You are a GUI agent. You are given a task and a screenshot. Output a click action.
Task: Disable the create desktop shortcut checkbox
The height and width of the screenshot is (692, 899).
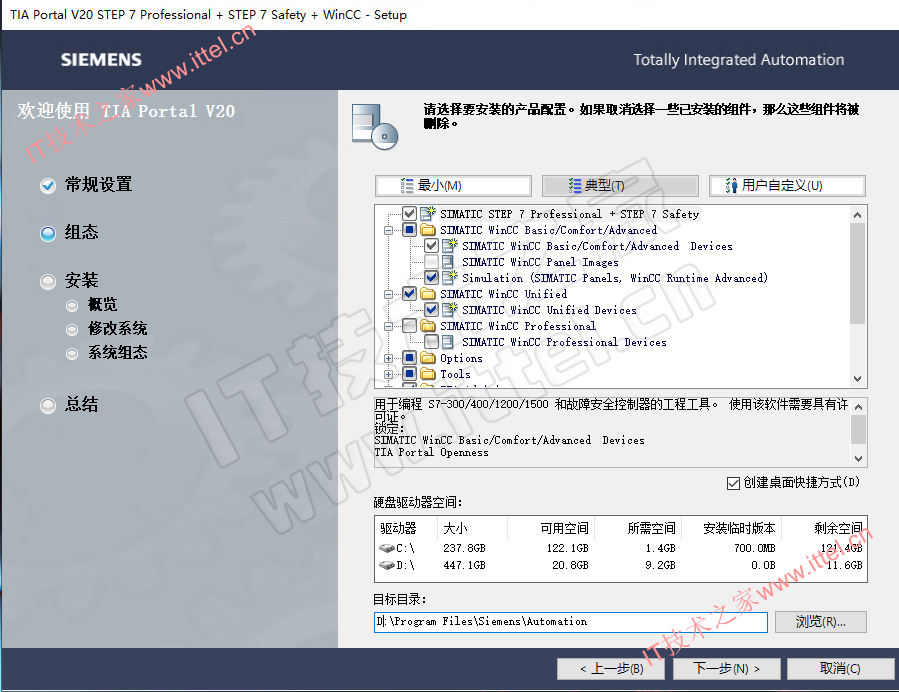click(733, 483)
